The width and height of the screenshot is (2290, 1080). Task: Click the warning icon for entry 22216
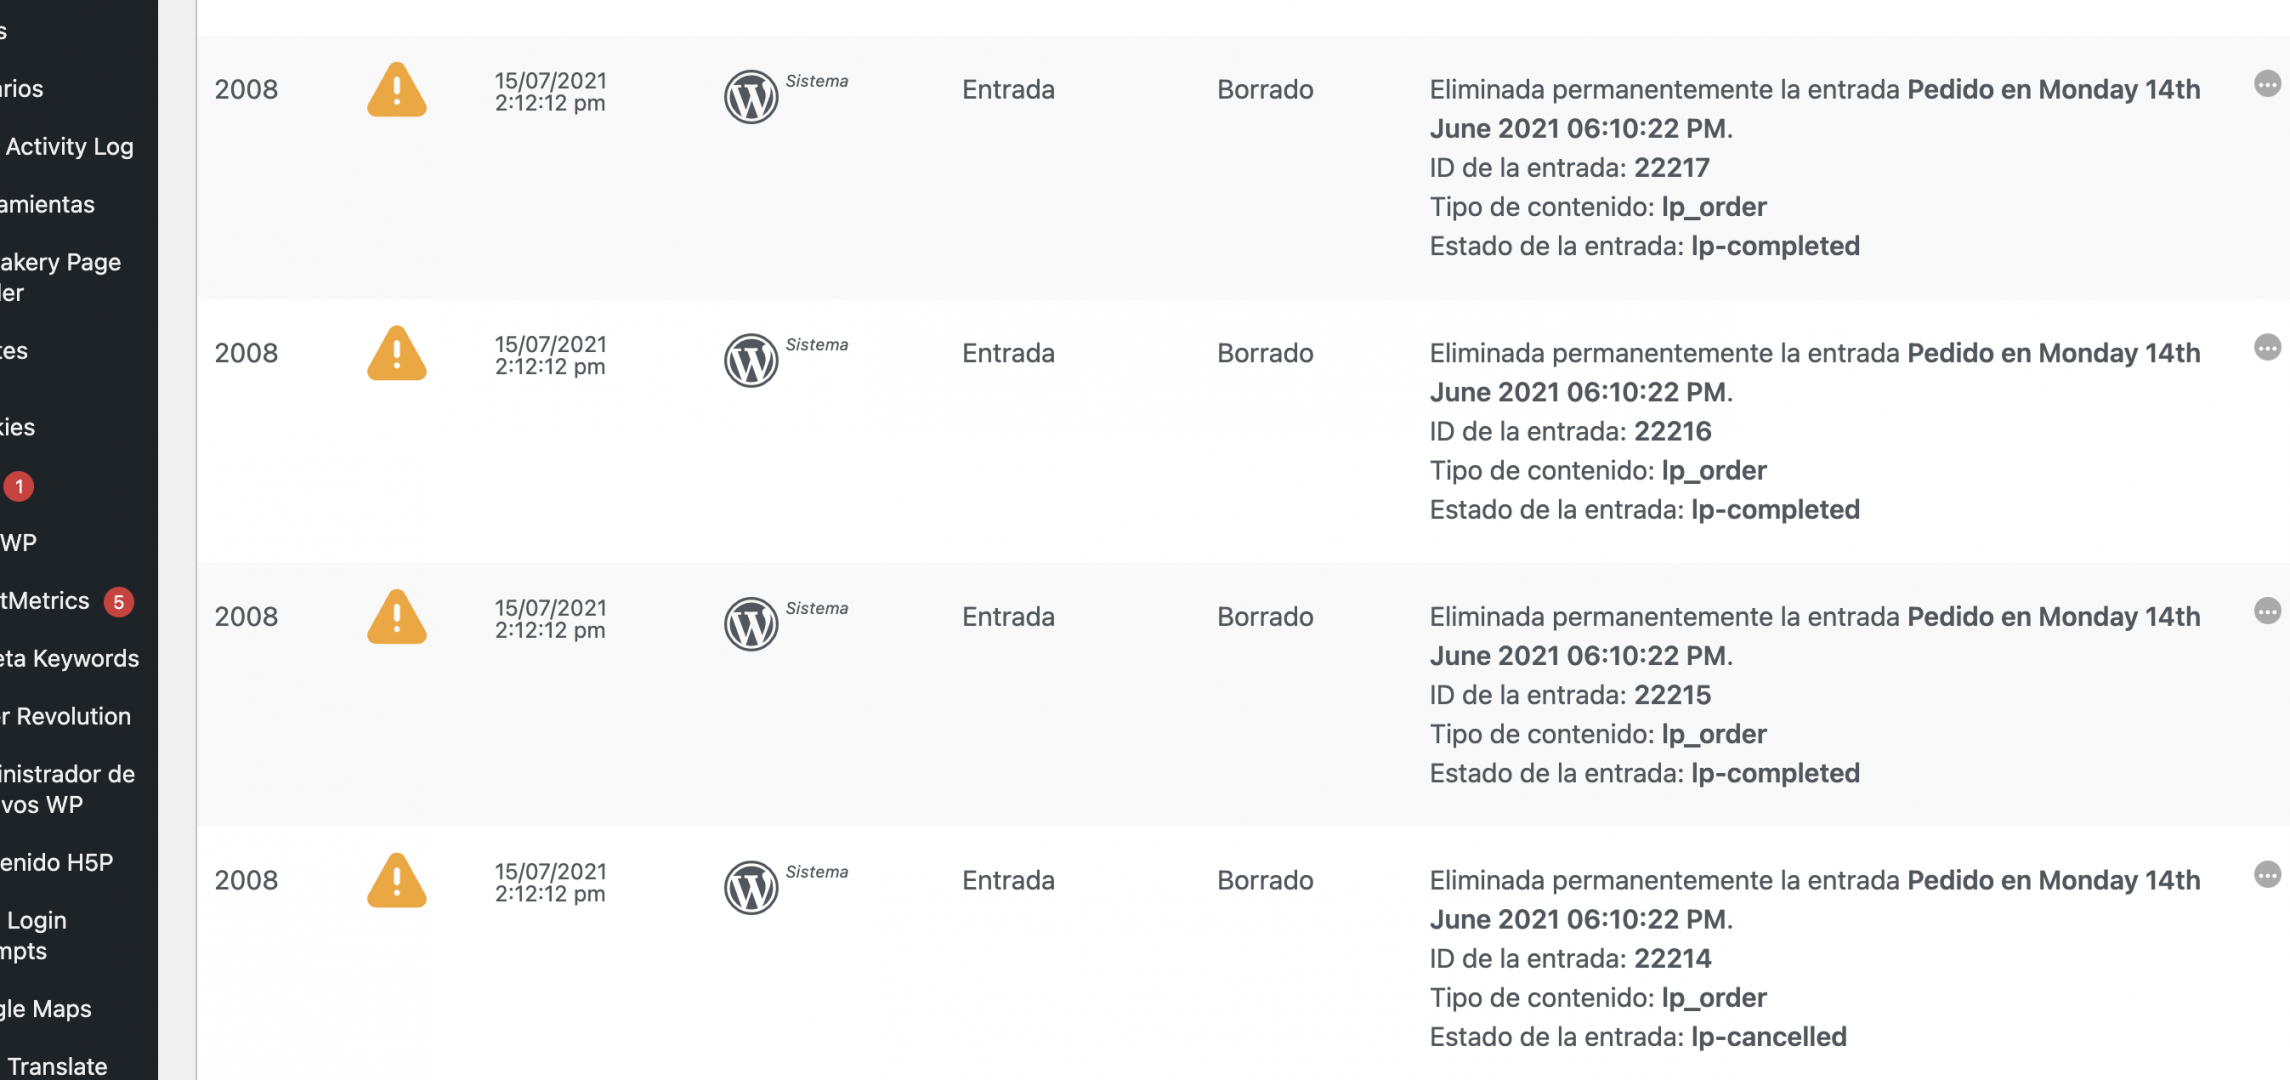click(397, 353)
